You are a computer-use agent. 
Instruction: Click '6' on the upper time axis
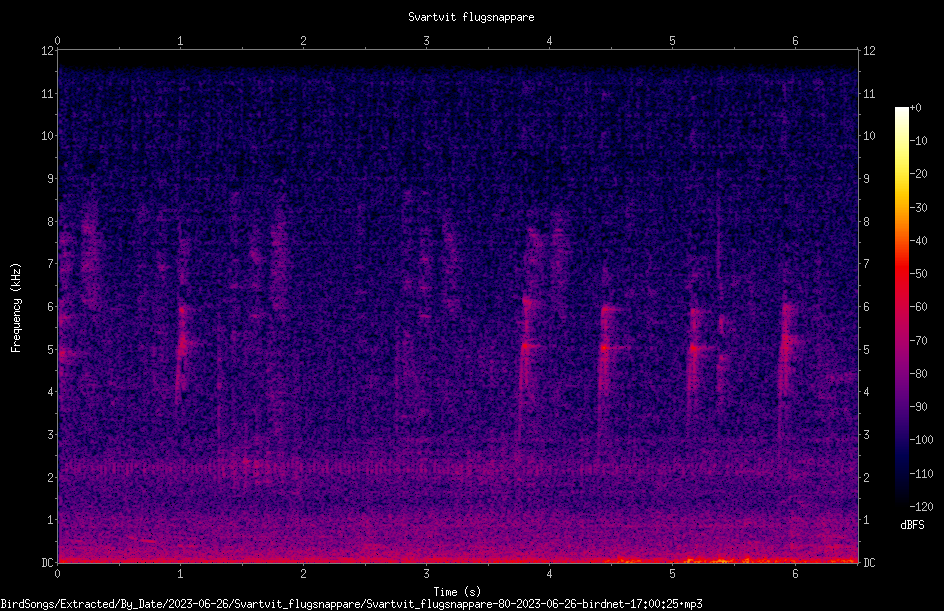(x=795, y=41)
